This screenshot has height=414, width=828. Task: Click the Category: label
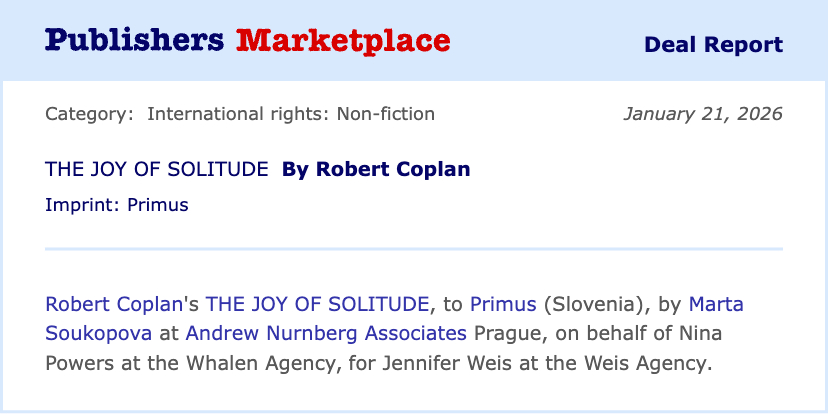[x=89, y=114]
